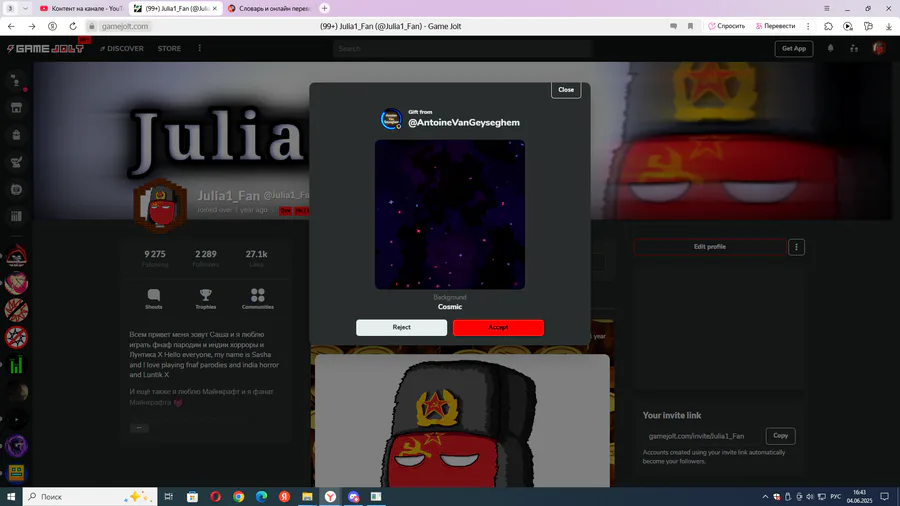Image resolution: width=900 pixels, height=506 pixels.
Task: Click the Перевести translate button
Action: click(x=775, y=26)
